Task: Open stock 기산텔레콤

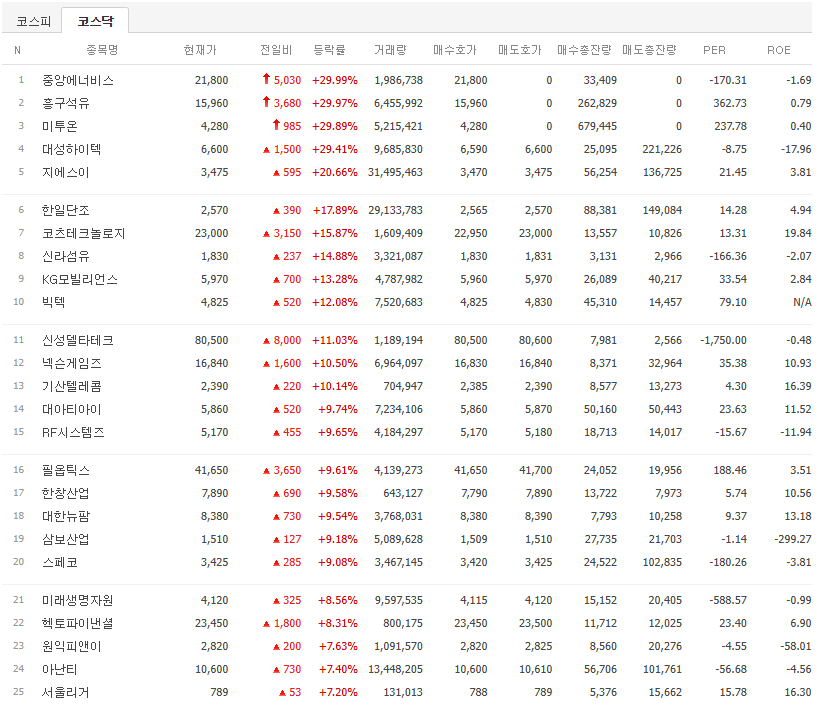Action: click(72, 387)
